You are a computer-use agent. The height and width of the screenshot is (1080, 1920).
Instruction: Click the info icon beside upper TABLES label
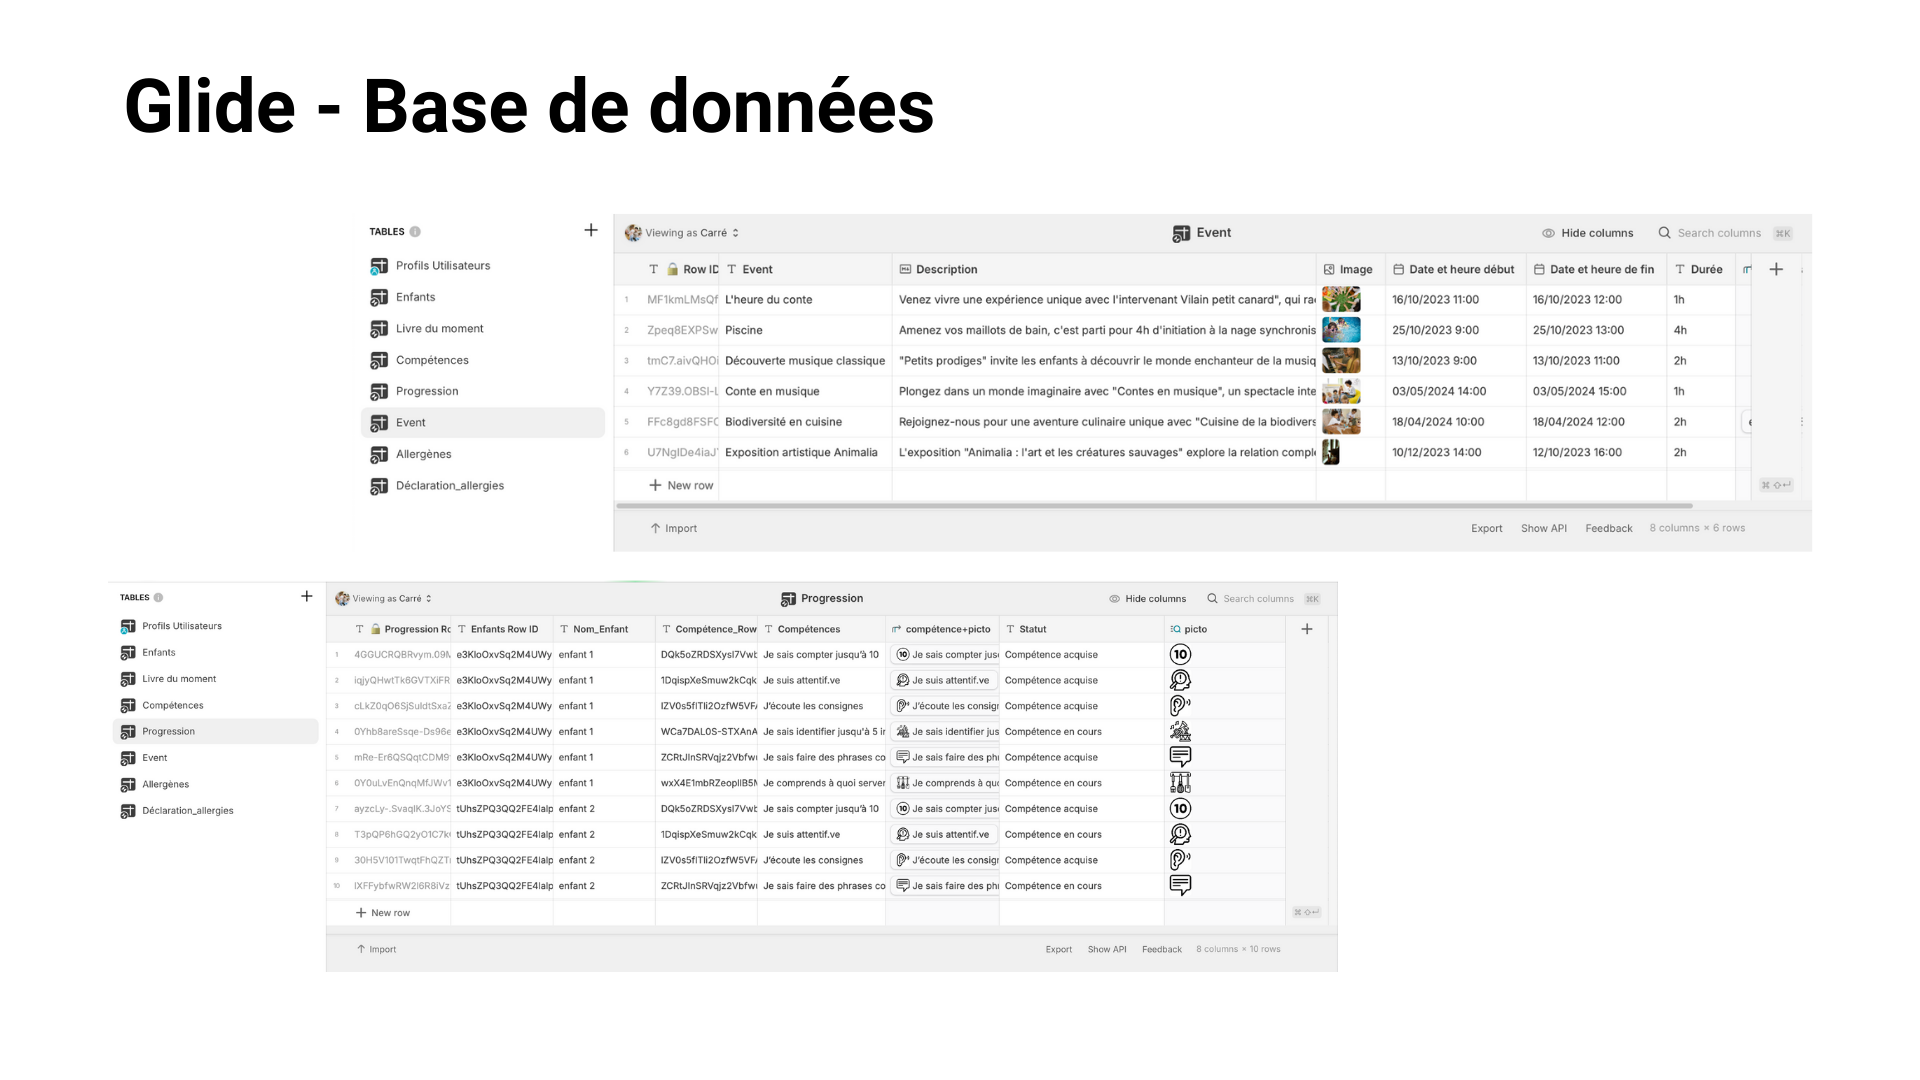pyautogui.click(x=415, y=232)
